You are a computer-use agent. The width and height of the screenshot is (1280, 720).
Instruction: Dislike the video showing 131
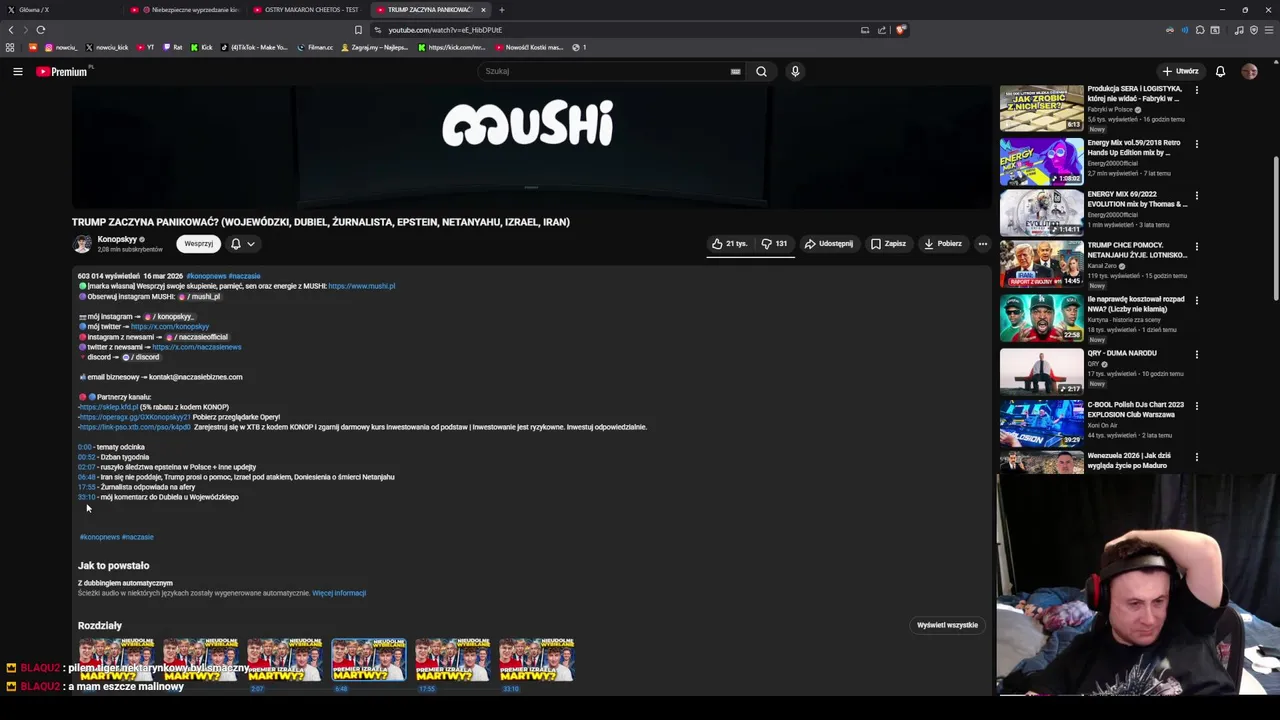click(774, 244)
